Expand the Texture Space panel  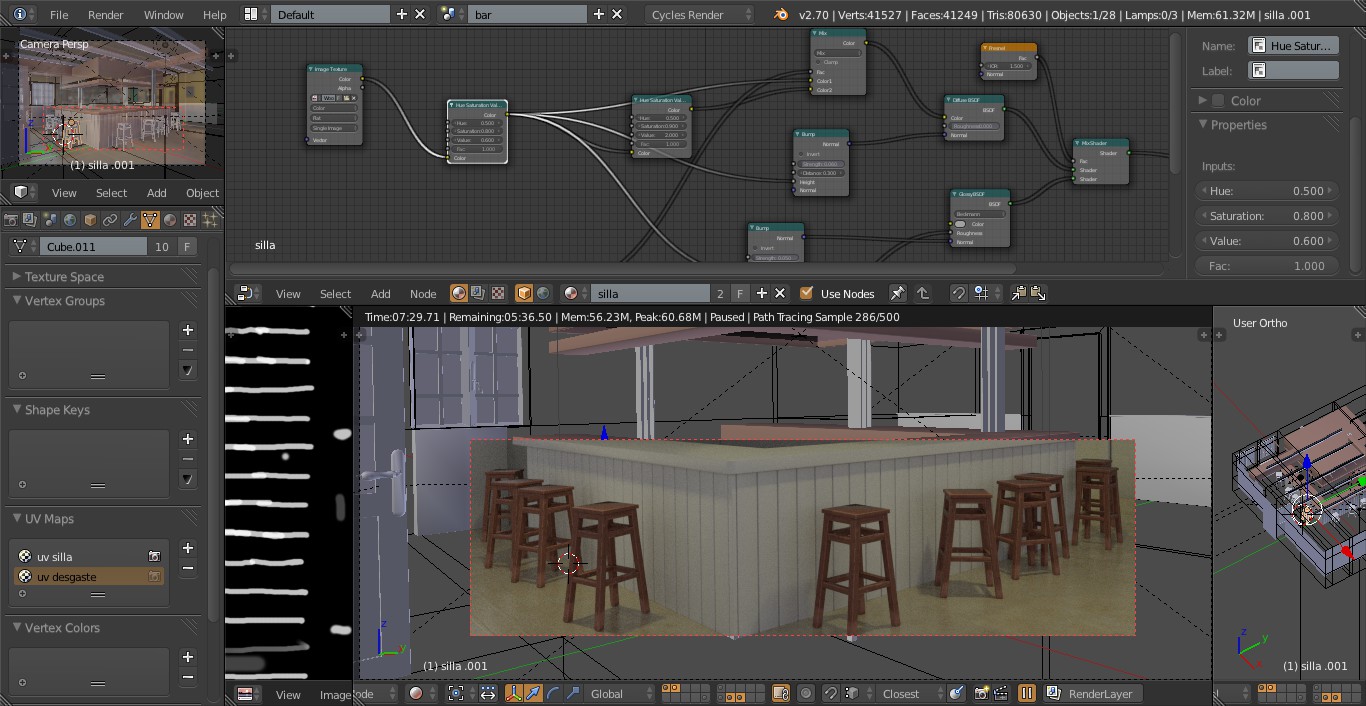click(17, 277)
